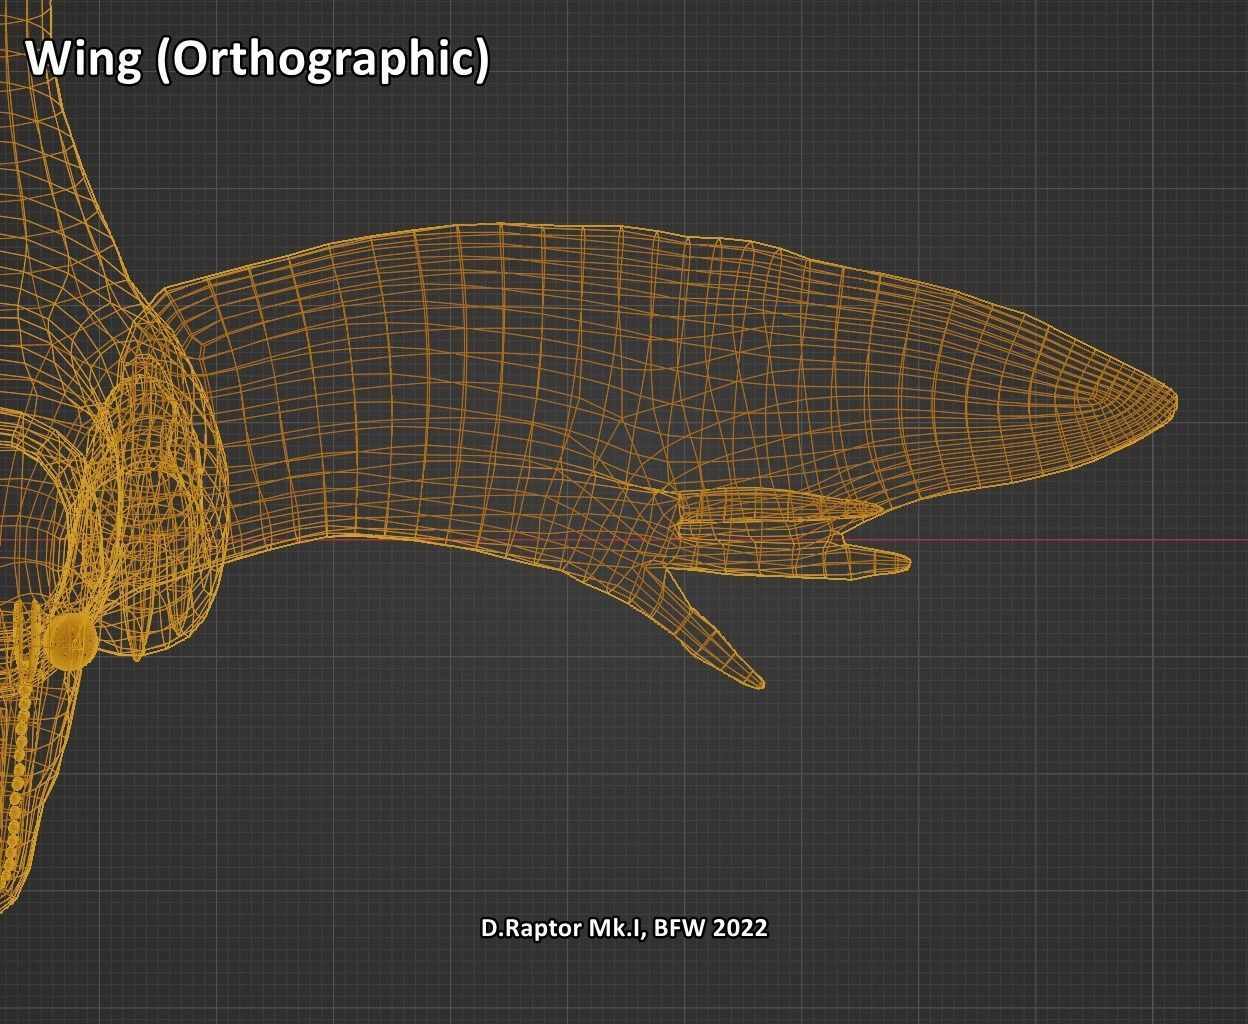Click the "Wing (Orthographic)" title text

tap(257, 60)
